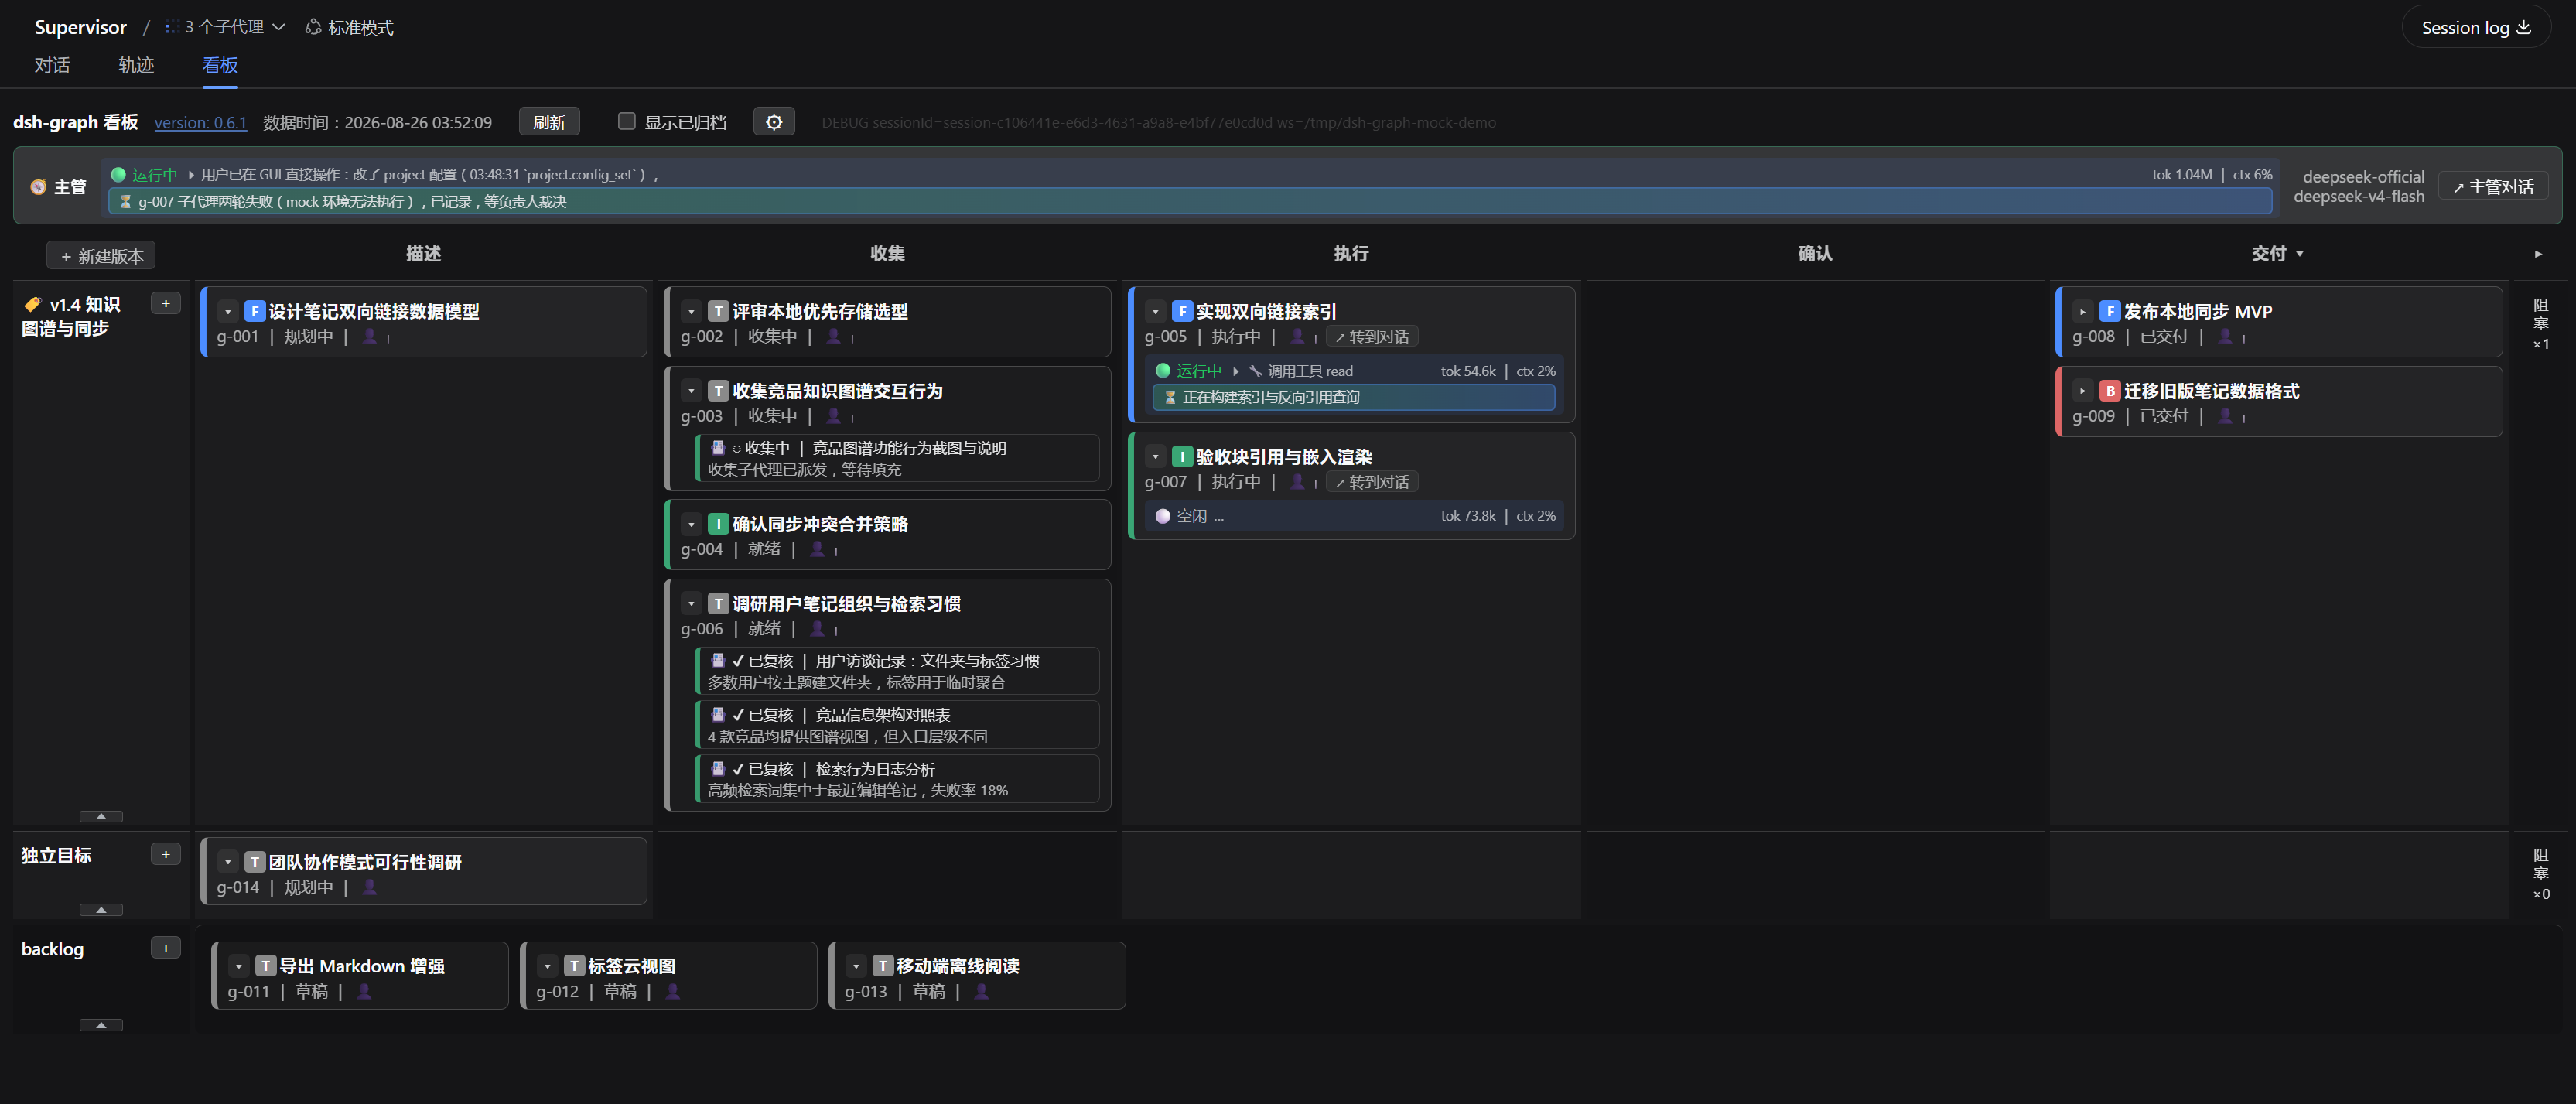This screenshot has width=2576, height=1104.
Task: Expand the 发布本地同步 MVP card
Action: click(2083, 311)
